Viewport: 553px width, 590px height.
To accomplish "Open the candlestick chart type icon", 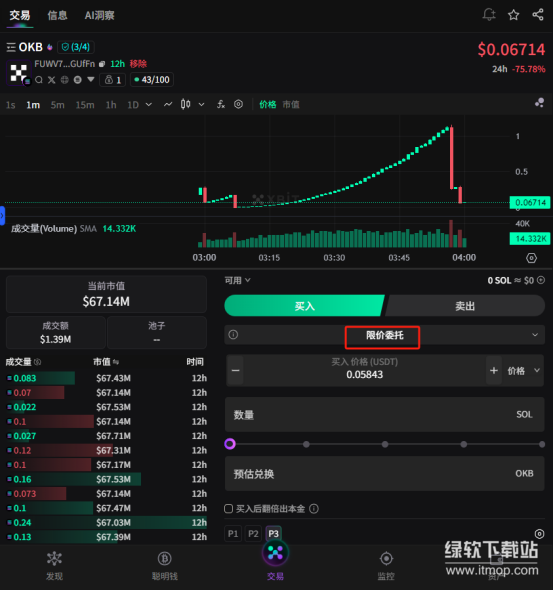I will pos(185,104).
